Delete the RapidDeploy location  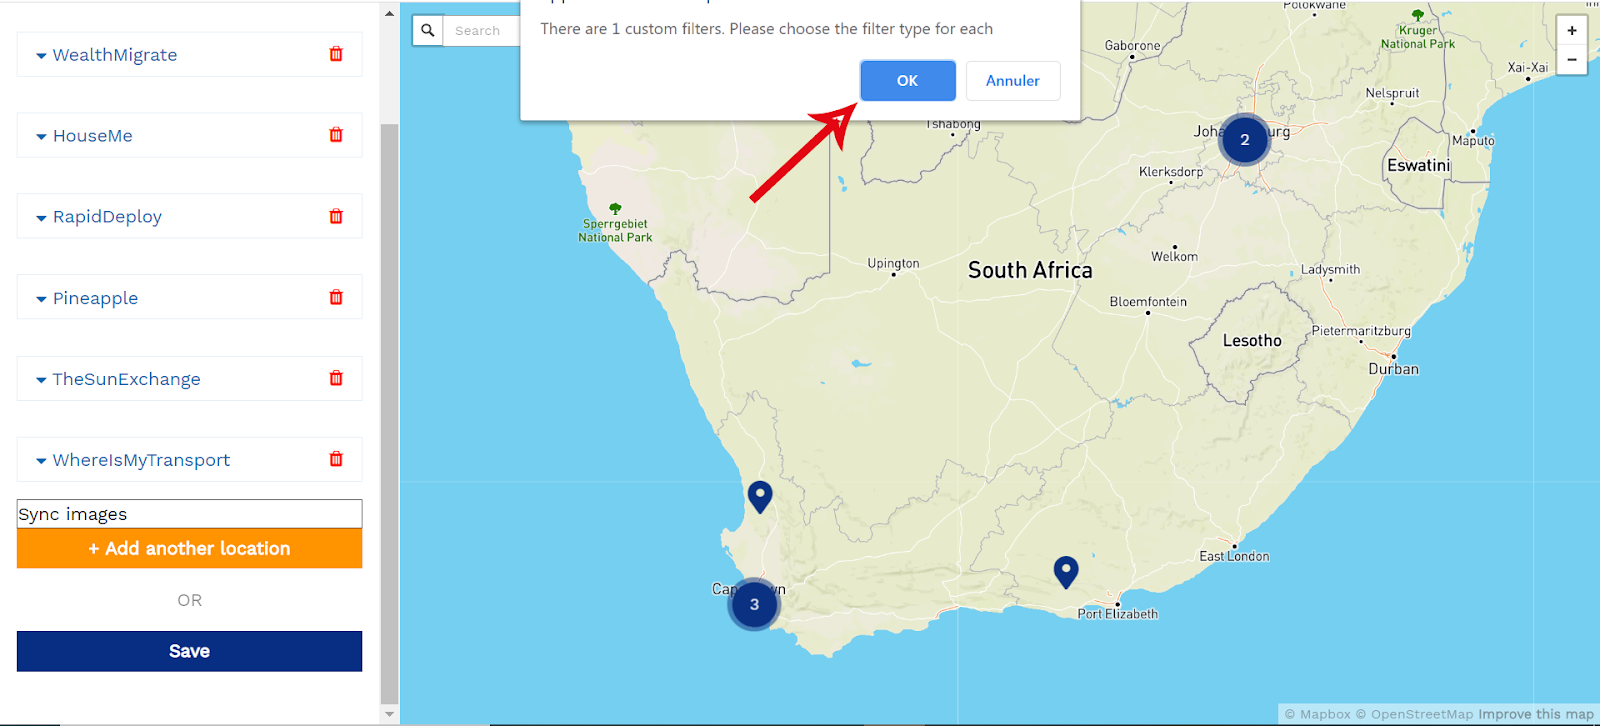(336, 216)
